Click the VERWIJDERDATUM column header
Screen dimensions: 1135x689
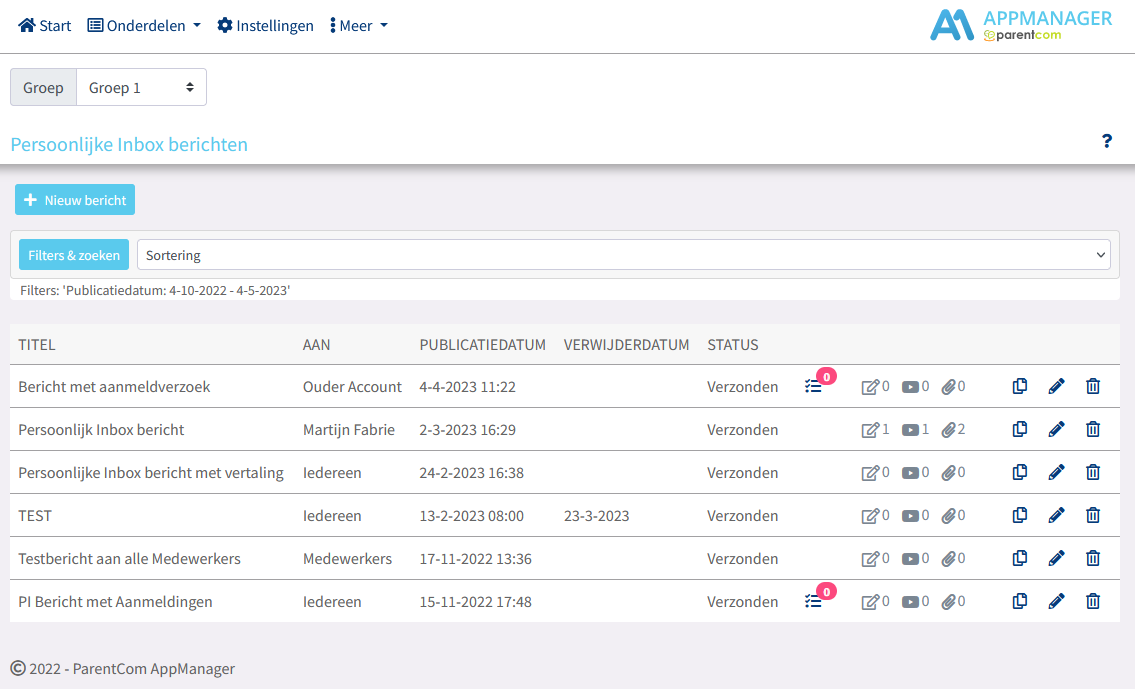coord(626,344)
